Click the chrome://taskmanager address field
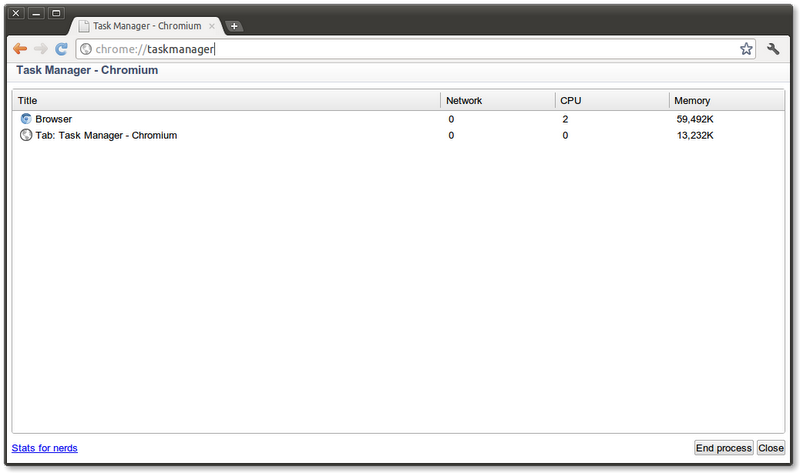 [415, 49]
